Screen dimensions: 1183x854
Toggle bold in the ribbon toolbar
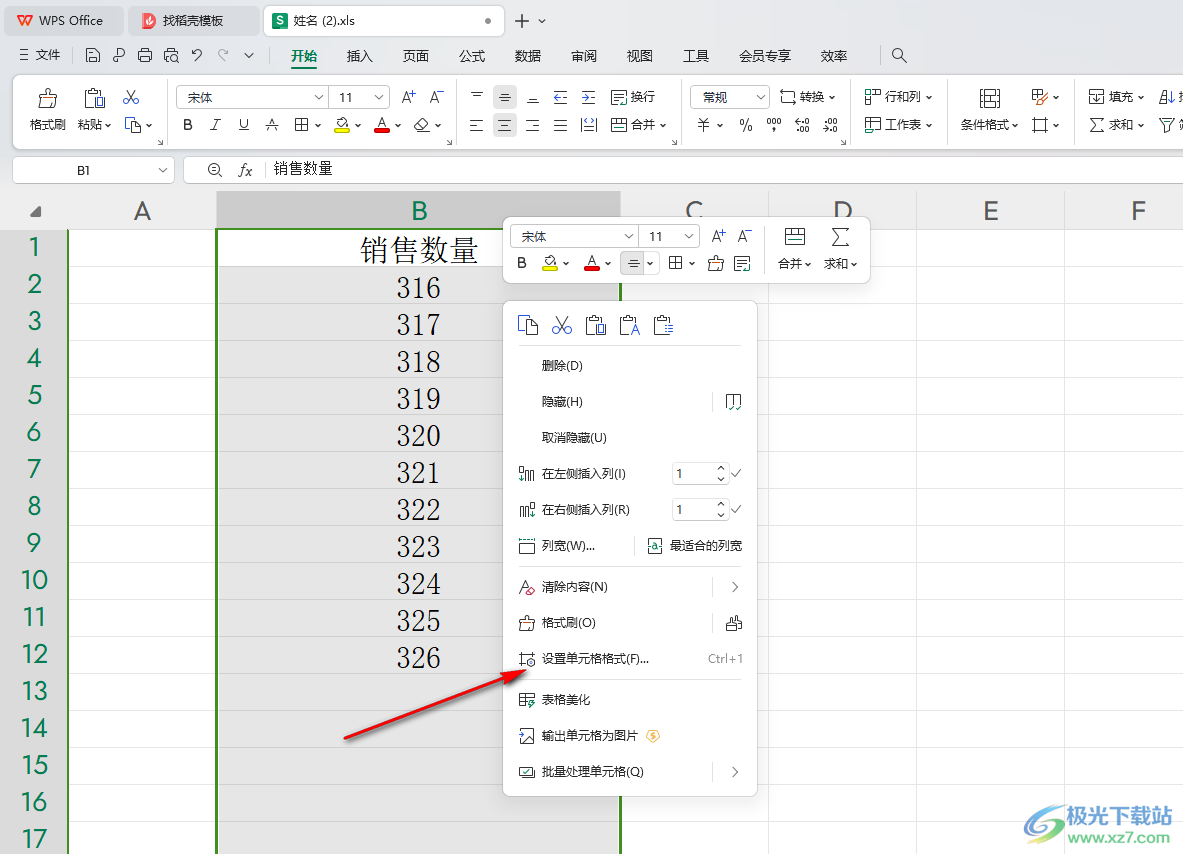click(x=187, y=125)
